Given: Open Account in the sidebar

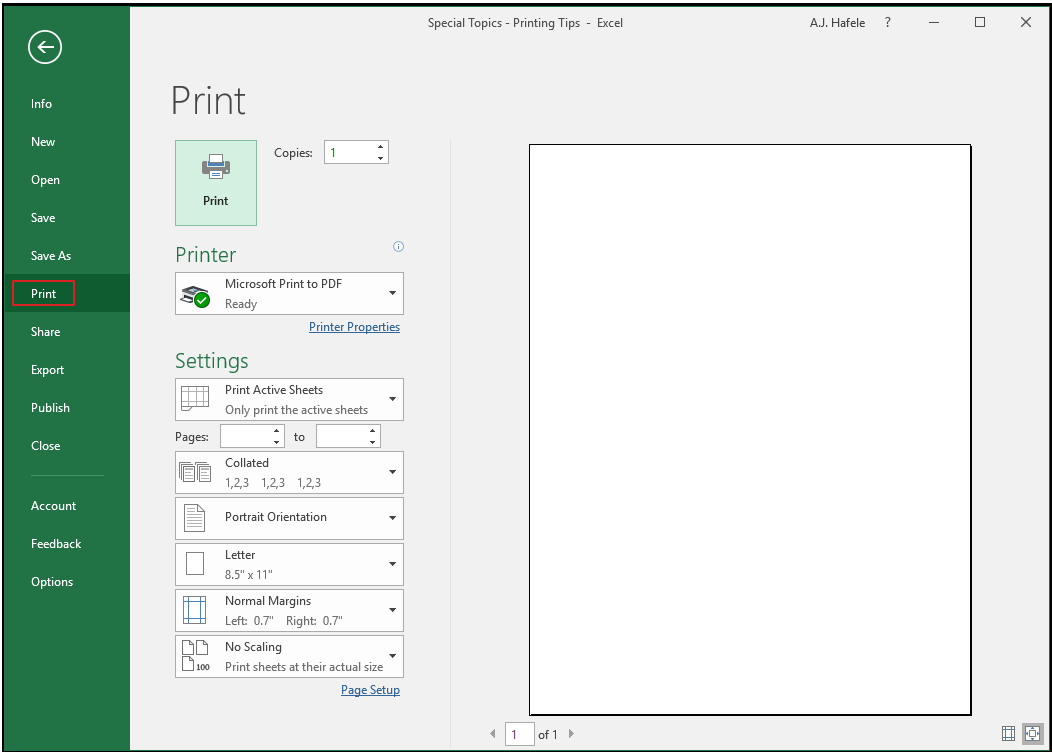Looking at the screenshot, I should click(x=54, y=506).
